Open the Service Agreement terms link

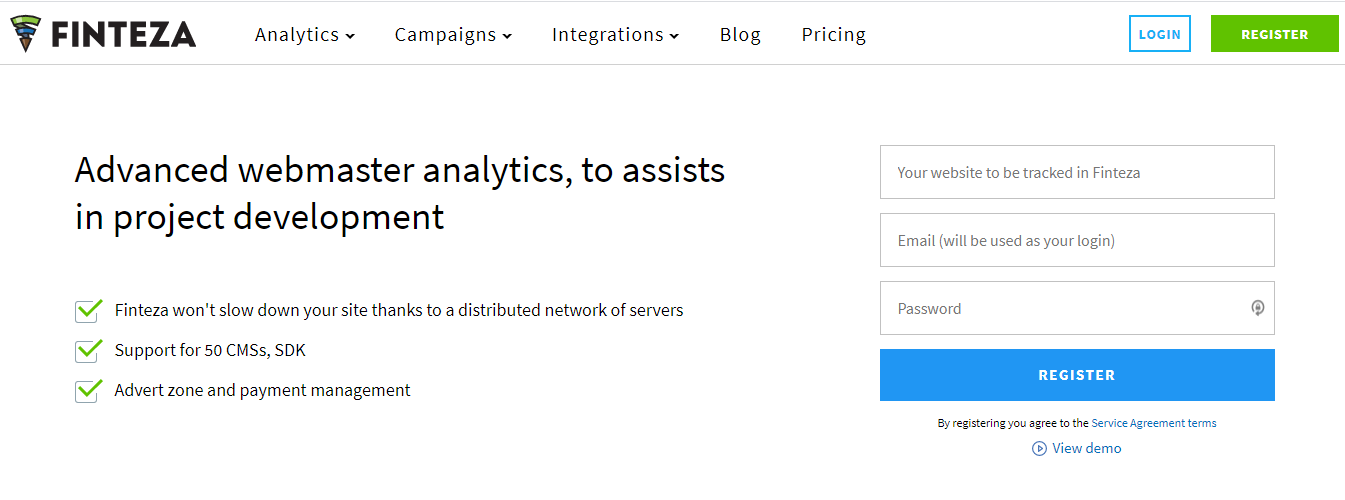pos(1154,423)
